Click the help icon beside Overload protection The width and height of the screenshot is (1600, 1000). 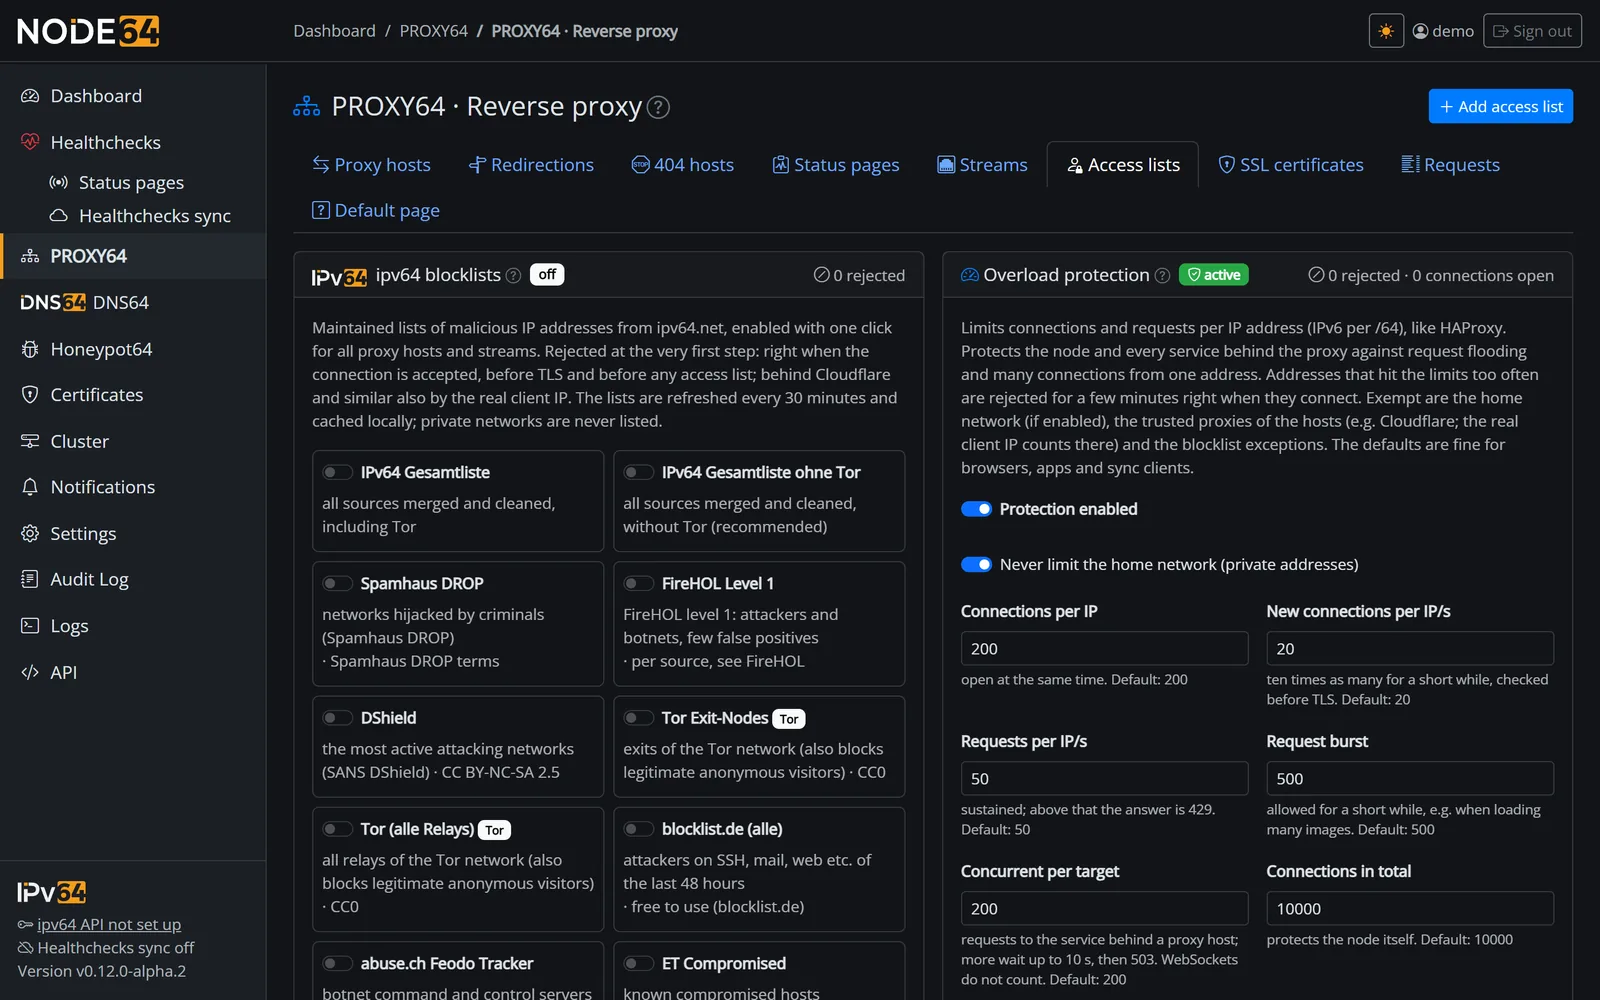click(x=1162, y=275)
